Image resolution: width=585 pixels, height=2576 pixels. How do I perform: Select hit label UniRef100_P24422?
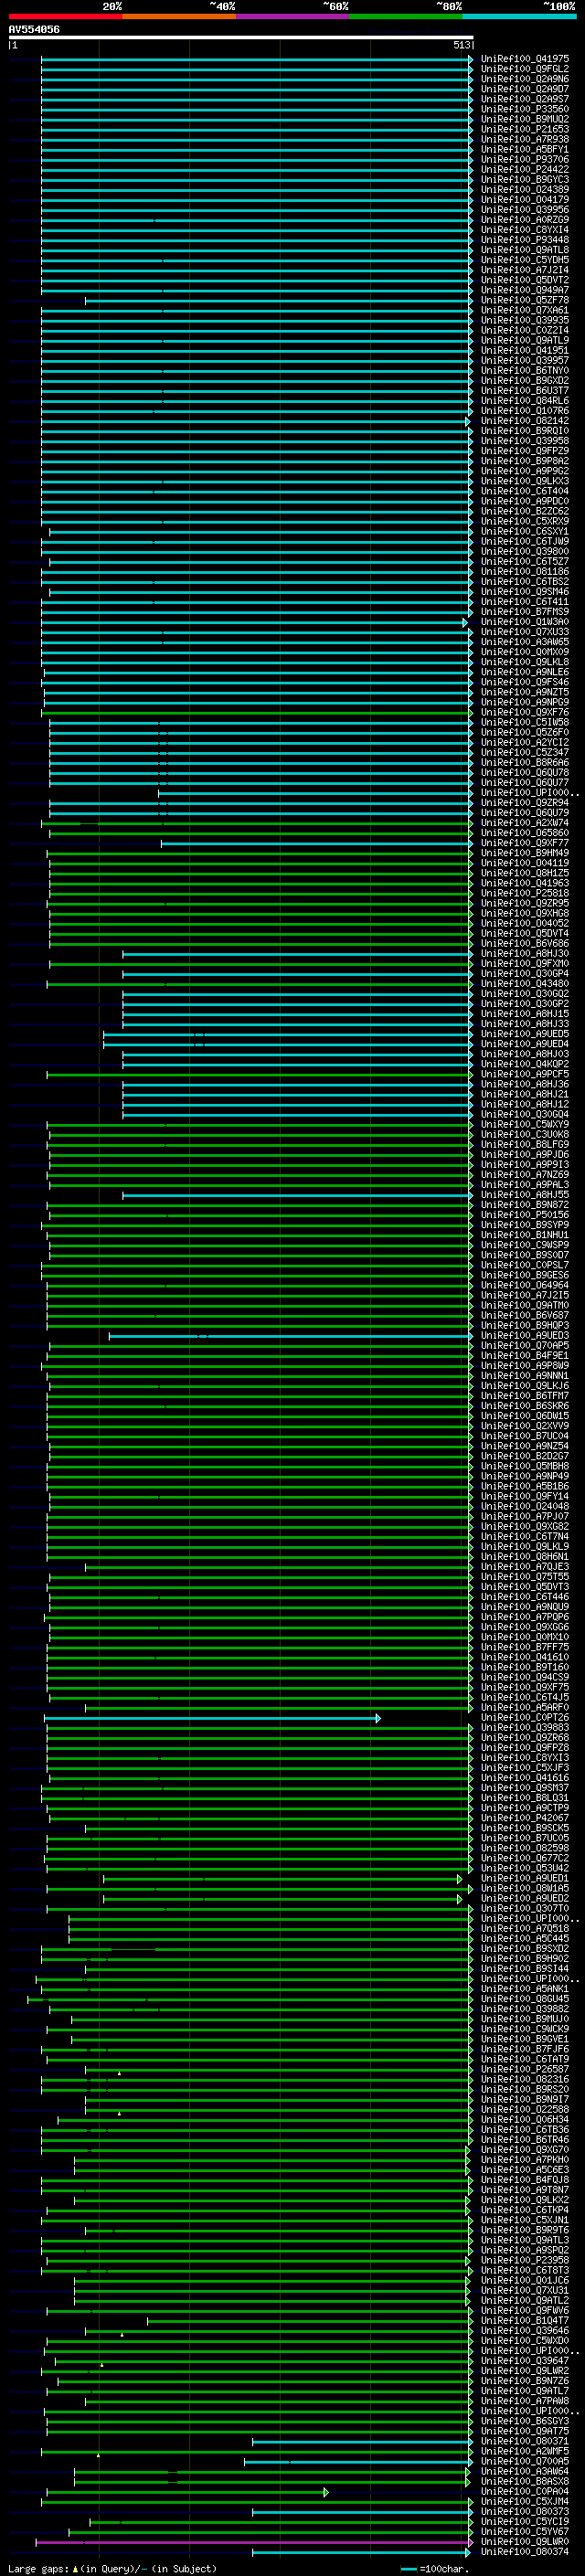coord(524,169)
